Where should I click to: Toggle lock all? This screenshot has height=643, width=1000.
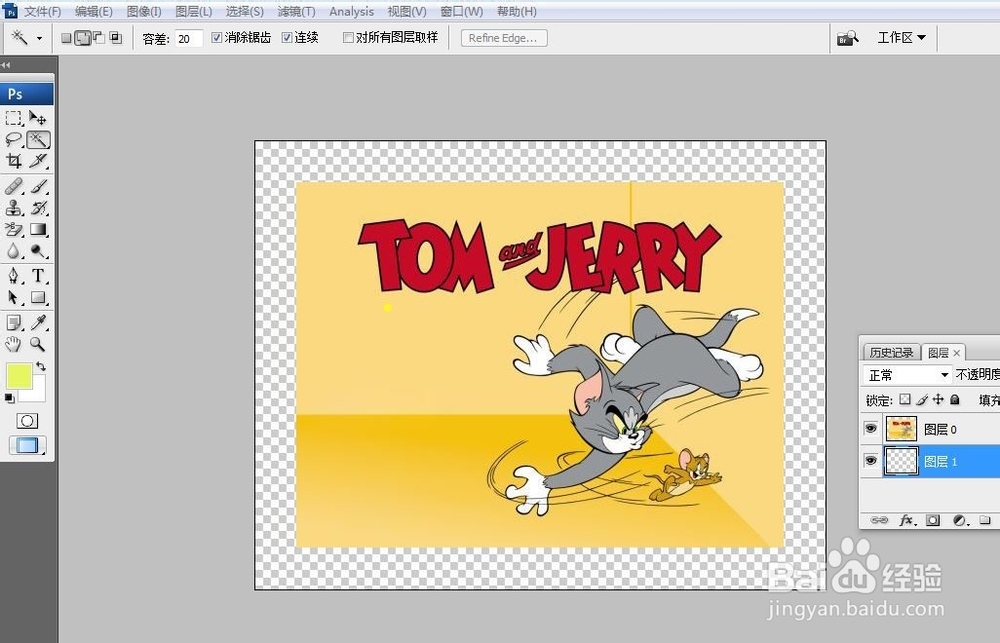pyautogui.click(x=955, y=399)
